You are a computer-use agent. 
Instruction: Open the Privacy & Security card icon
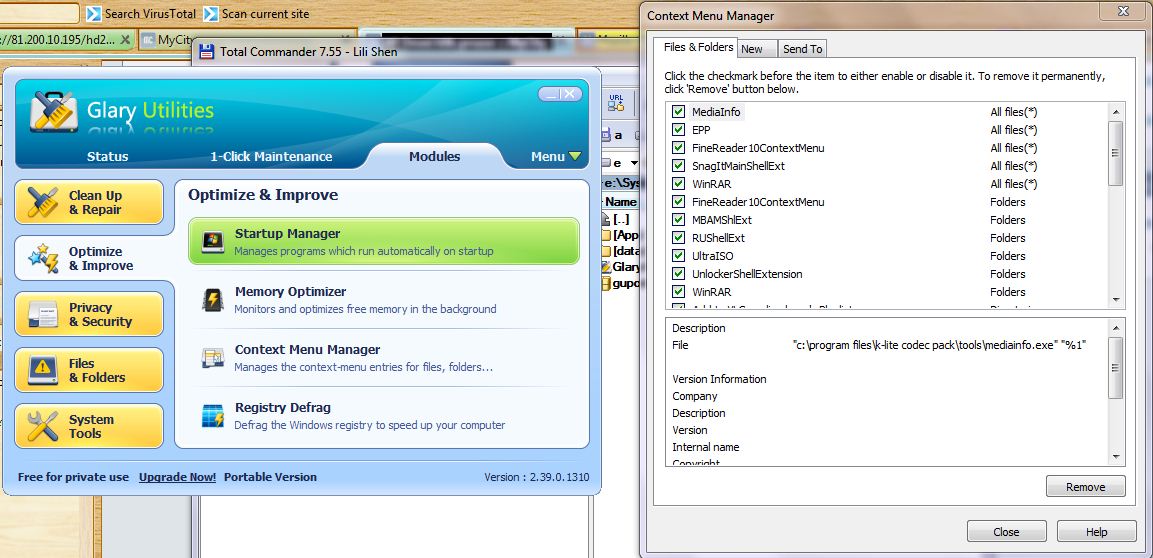point(43,314)
